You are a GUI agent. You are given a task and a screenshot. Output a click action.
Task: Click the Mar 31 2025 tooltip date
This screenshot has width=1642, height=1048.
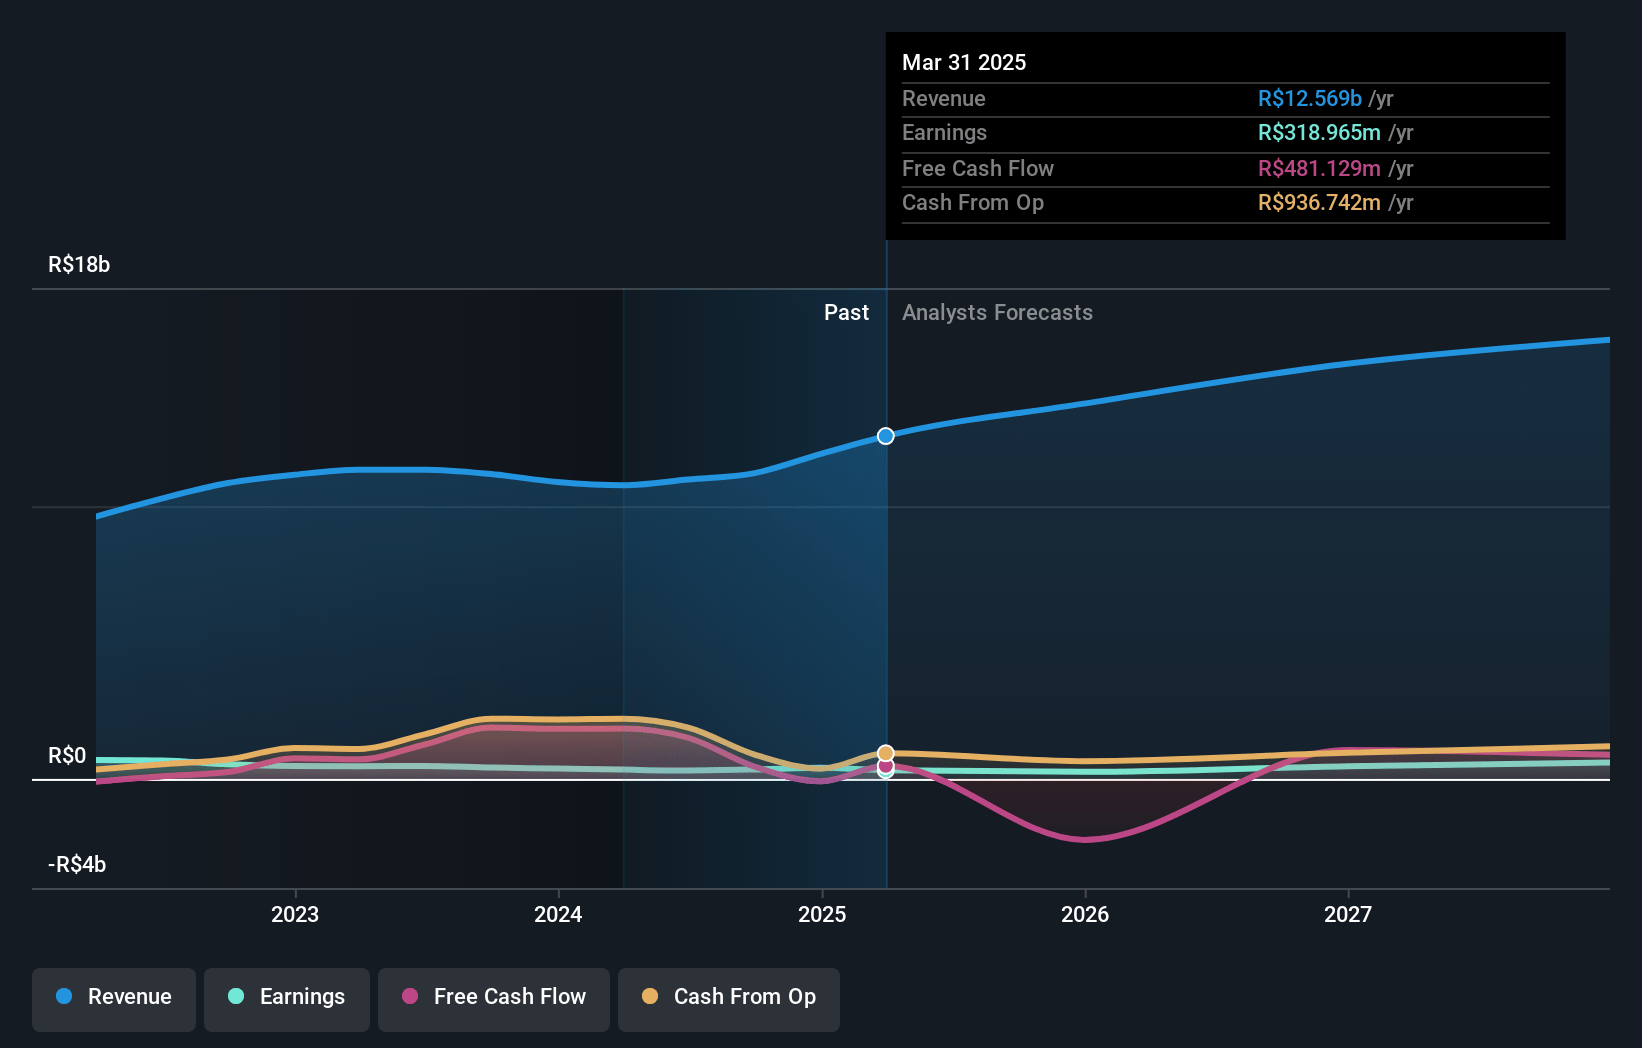[964, 62]
